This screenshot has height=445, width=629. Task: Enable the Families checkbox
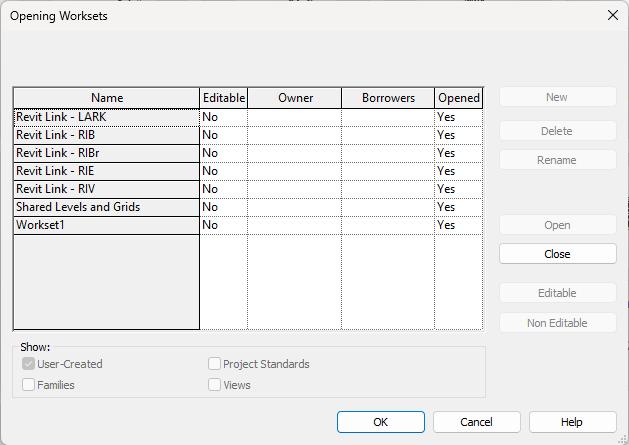[29, 384]
